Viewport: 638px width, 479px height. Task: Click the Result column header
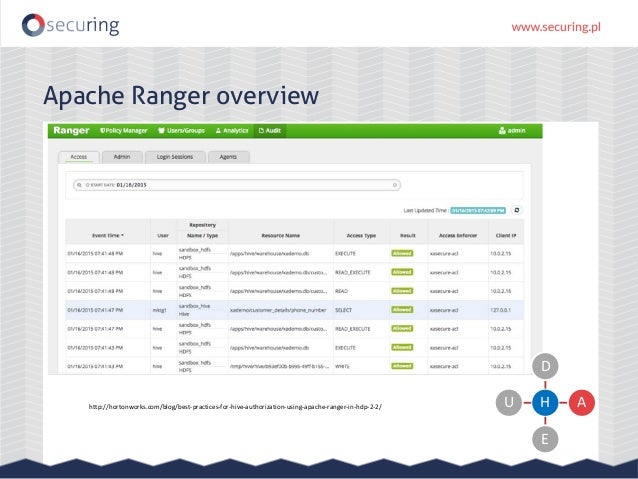(408, 236)
